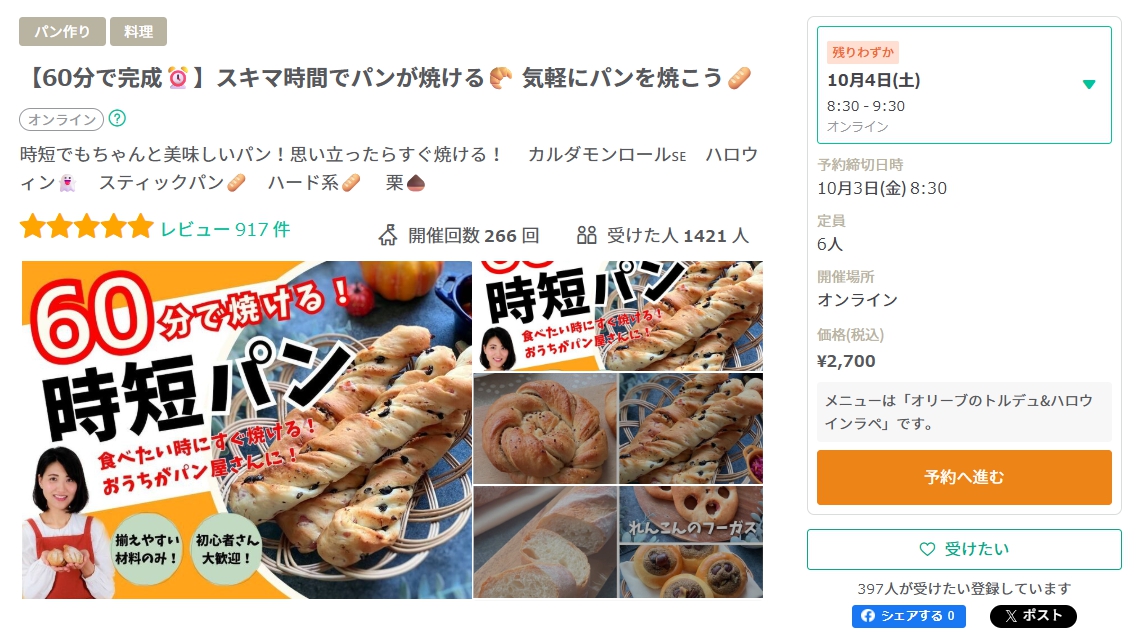Open the main 60分で焼ける時短パン image
1142x632 pixels.
pos(247,430)
